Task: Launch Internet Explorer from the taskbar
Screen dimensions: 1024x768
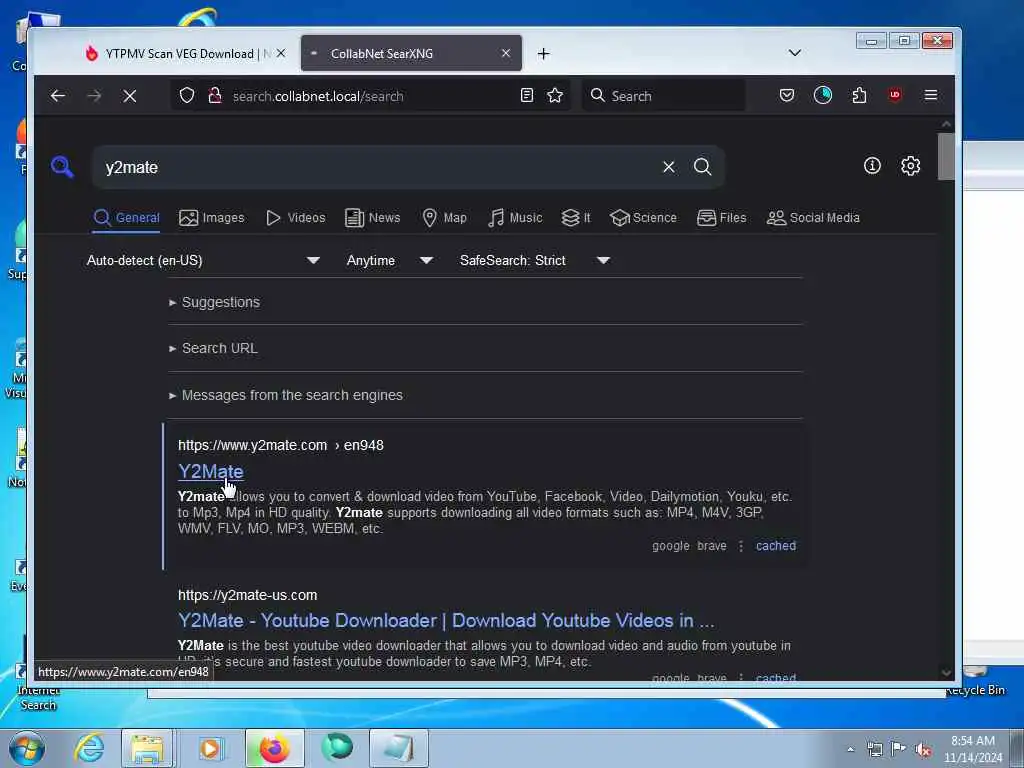Action: [x=89, y=748]
